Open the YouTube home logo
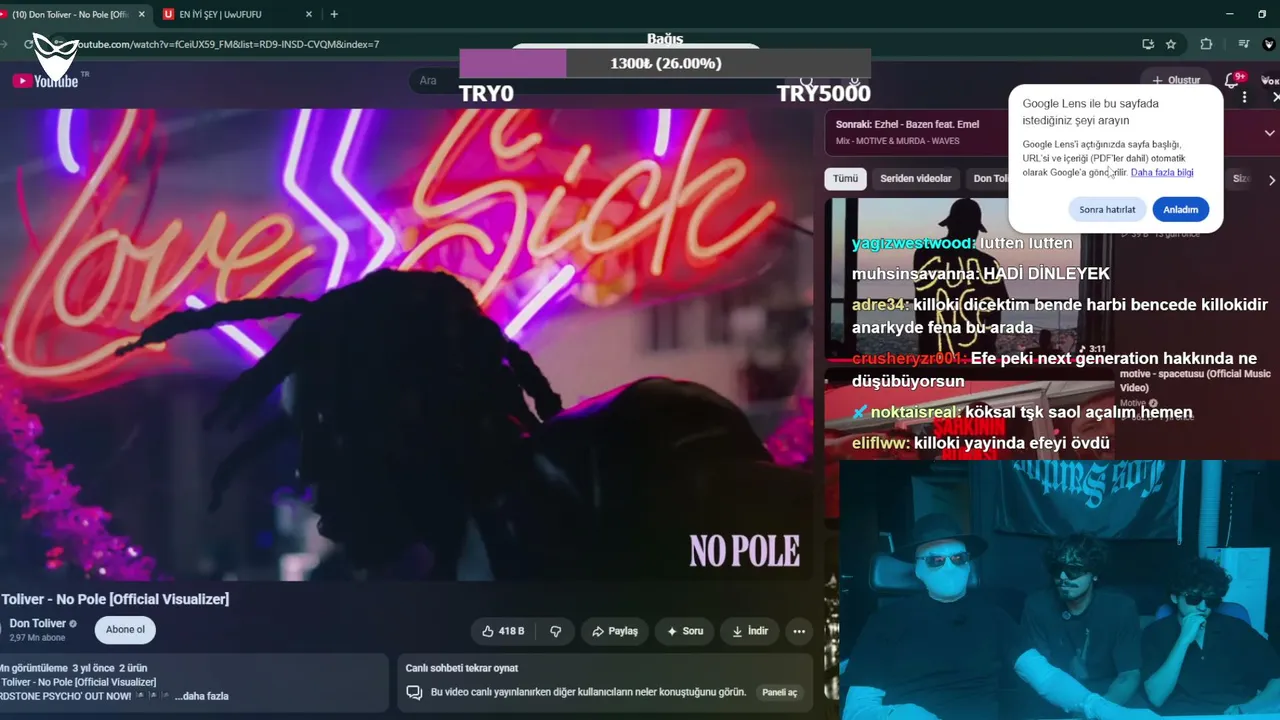Screen dimensions: 1280x720 tap(45, 80)
